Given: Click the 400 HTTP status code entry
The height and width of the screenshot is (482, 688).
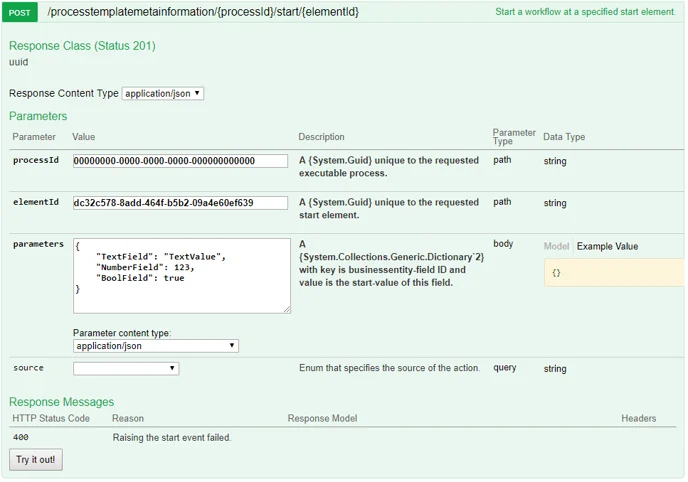Looking at the screenshot, I should pos(21,438).
